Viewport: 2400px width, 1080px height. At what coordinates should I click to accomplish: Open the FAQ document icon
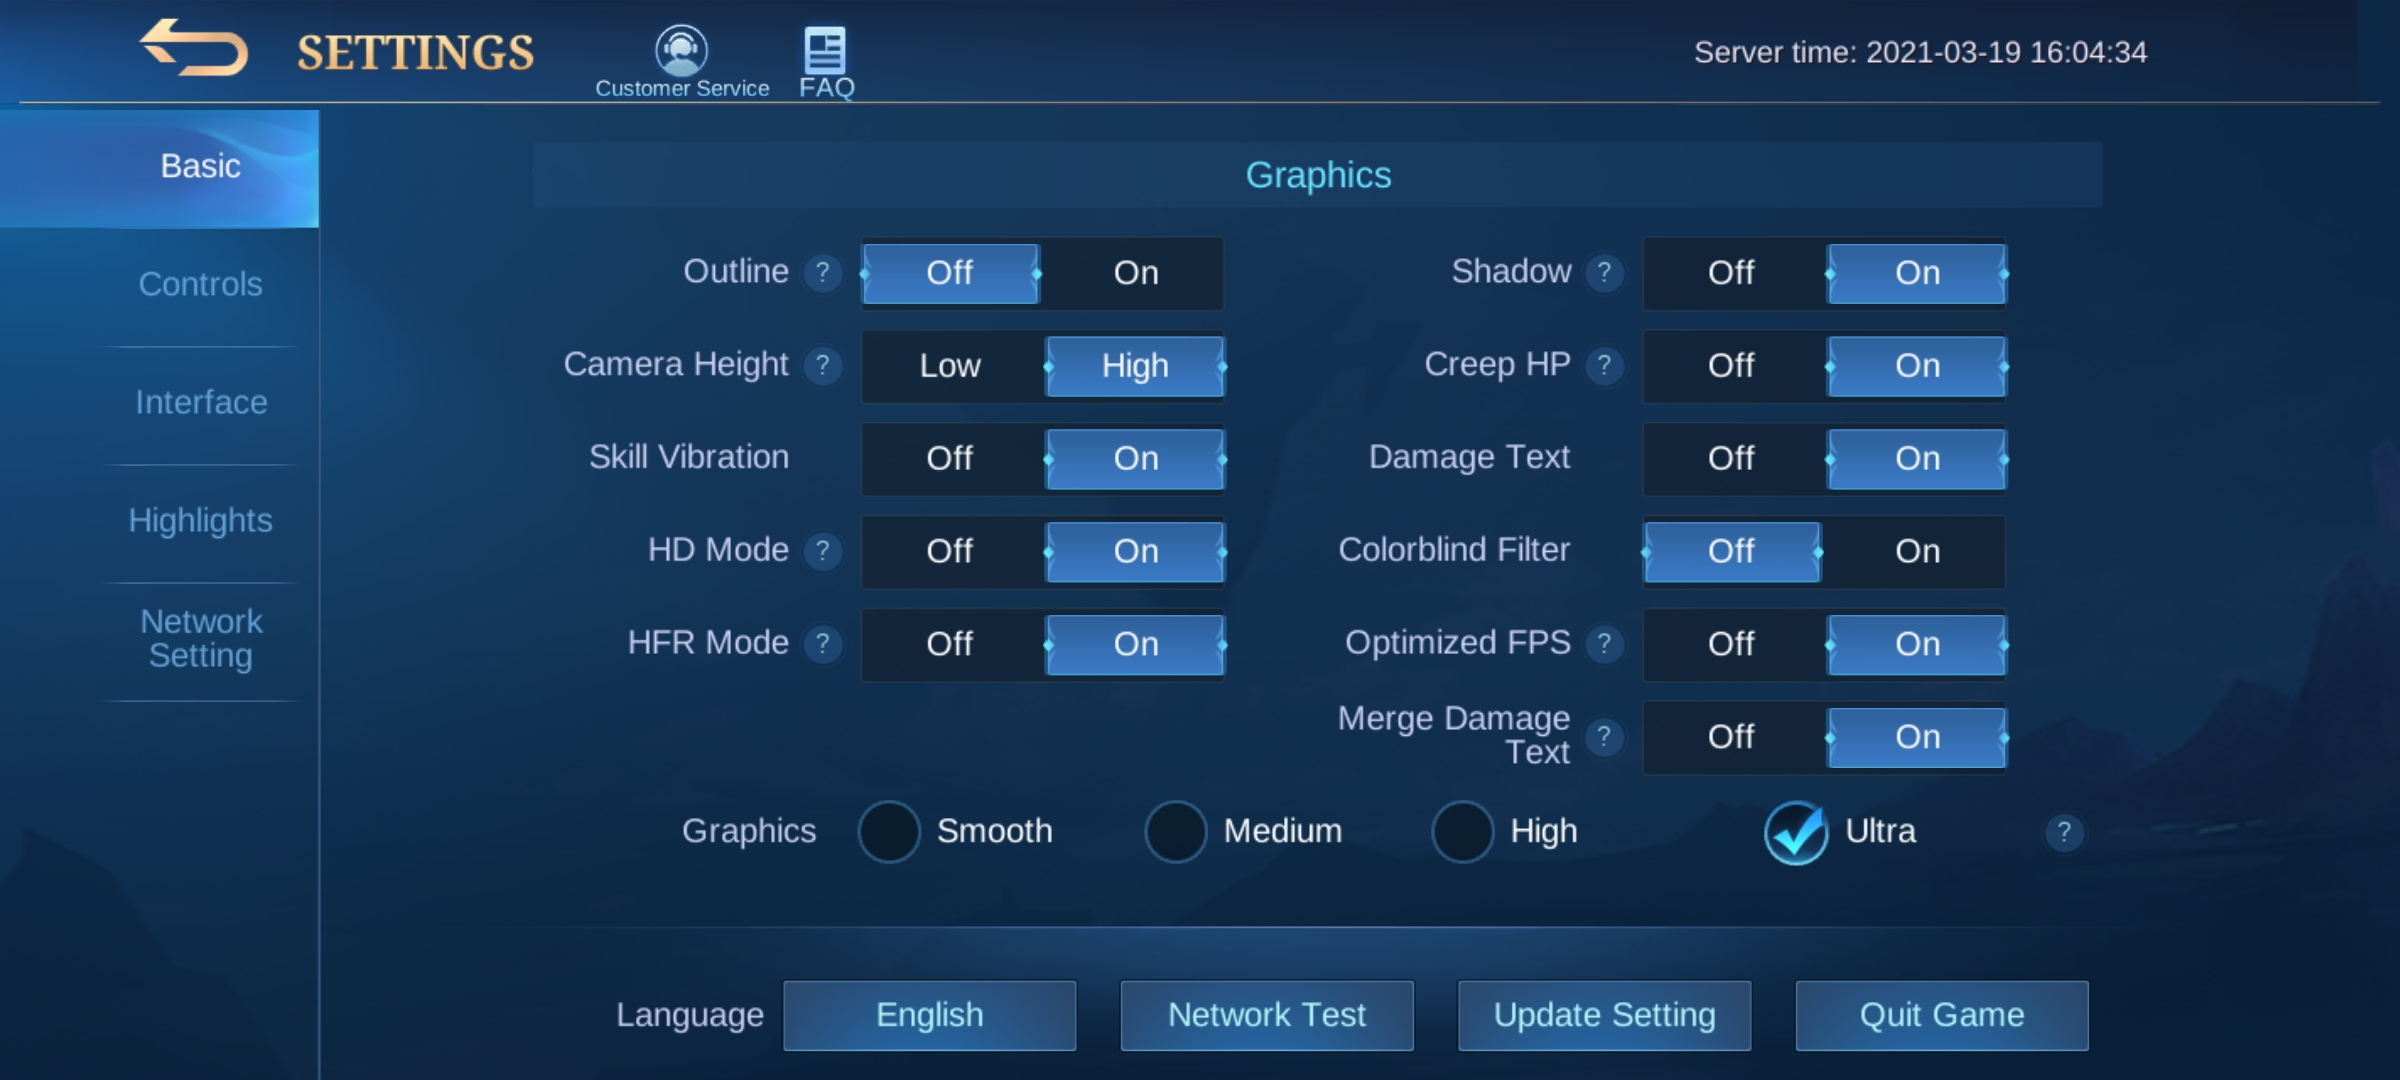click(x=825, y=50)
